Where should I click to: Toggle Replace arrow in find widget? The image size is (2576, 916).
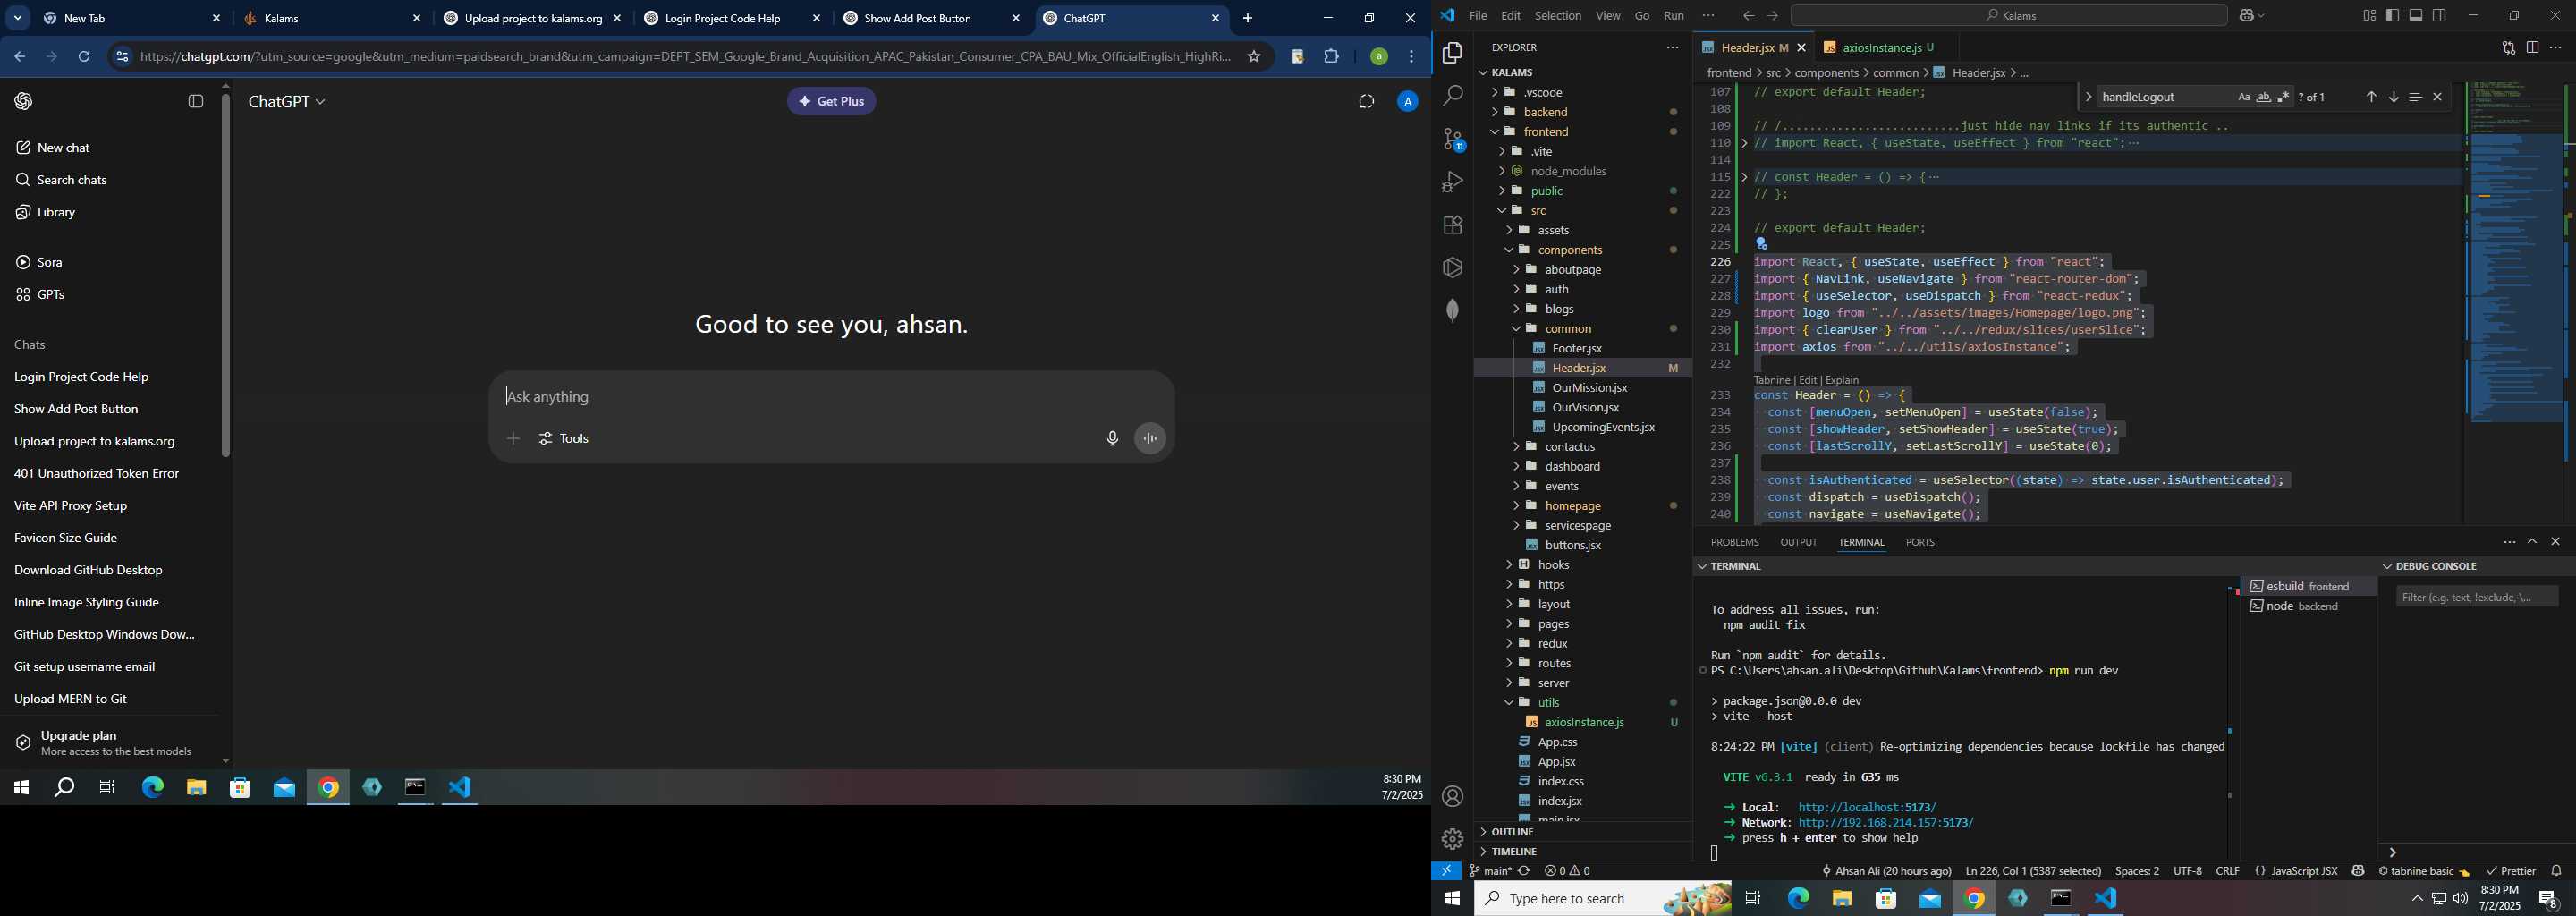pos(2088,97)
